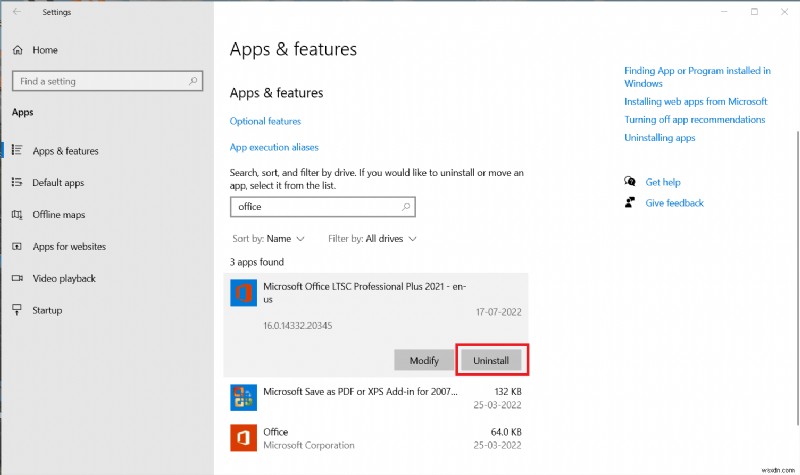The height and width of the screenshot is (475, 800).
Task: Click the magnifier in the office search box
Action: [406, 207]
